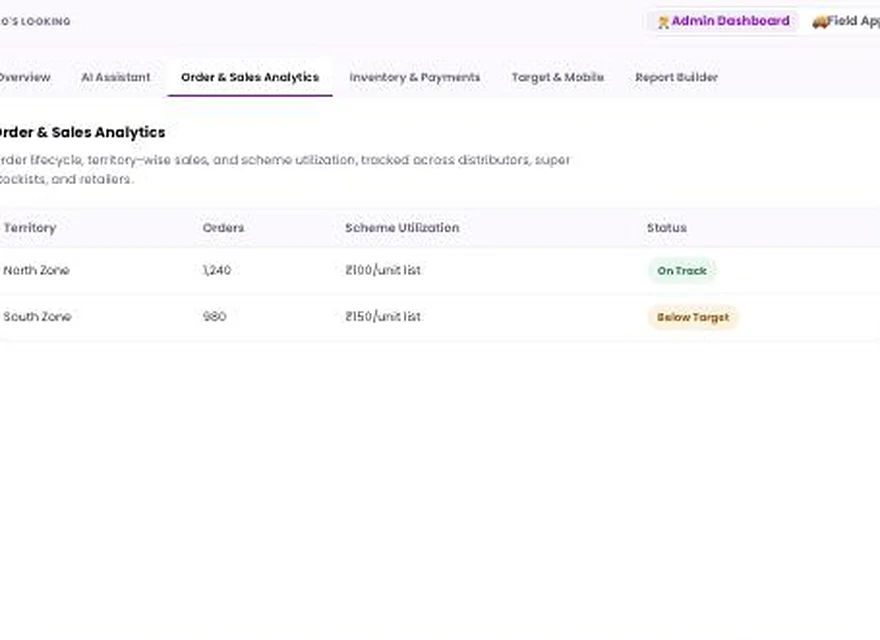Click the Orders column header
Viewport: 880px width, 640px height.
pyautogui.click(x=223, y=228)
